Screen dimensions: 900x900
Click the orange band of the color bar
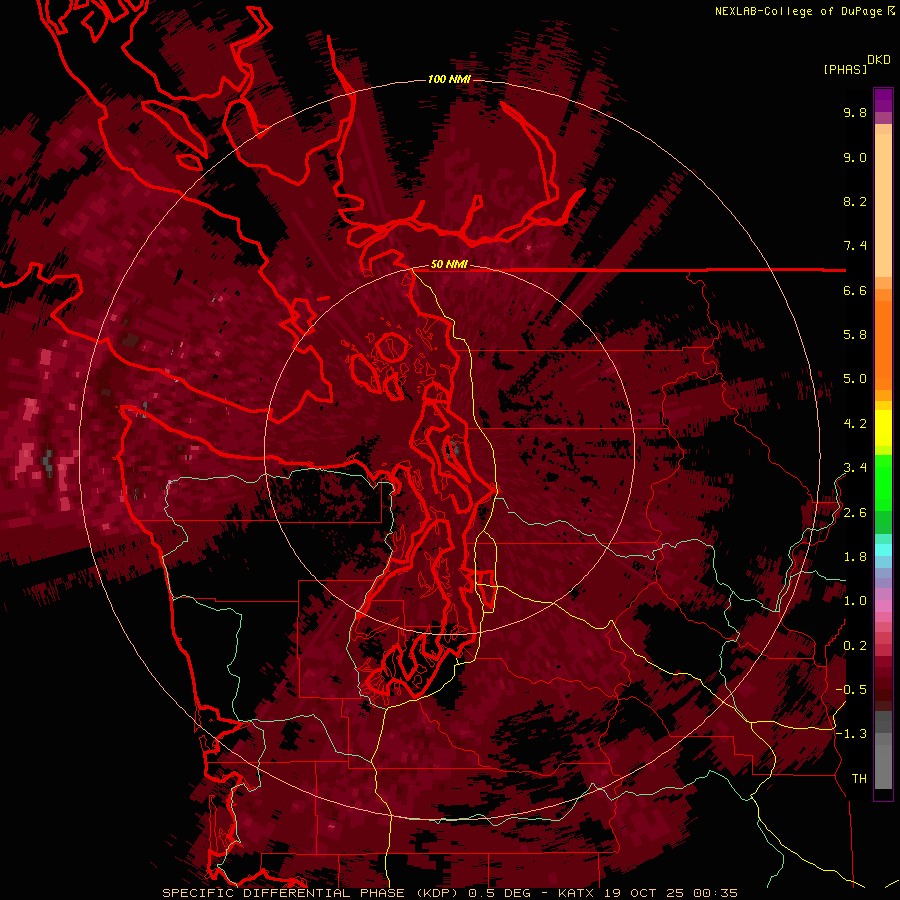click(883, 344)
